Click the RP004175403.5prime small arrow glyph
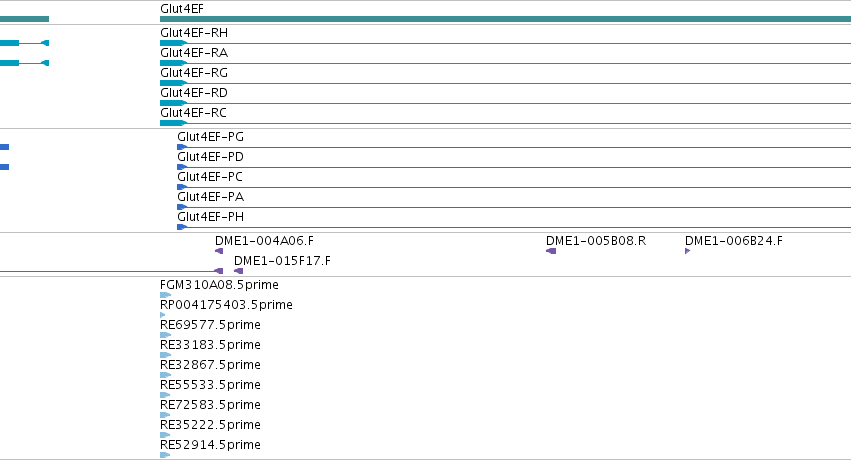Image resolution: width=851 pixels, height=460 pixels. (163, 315)
